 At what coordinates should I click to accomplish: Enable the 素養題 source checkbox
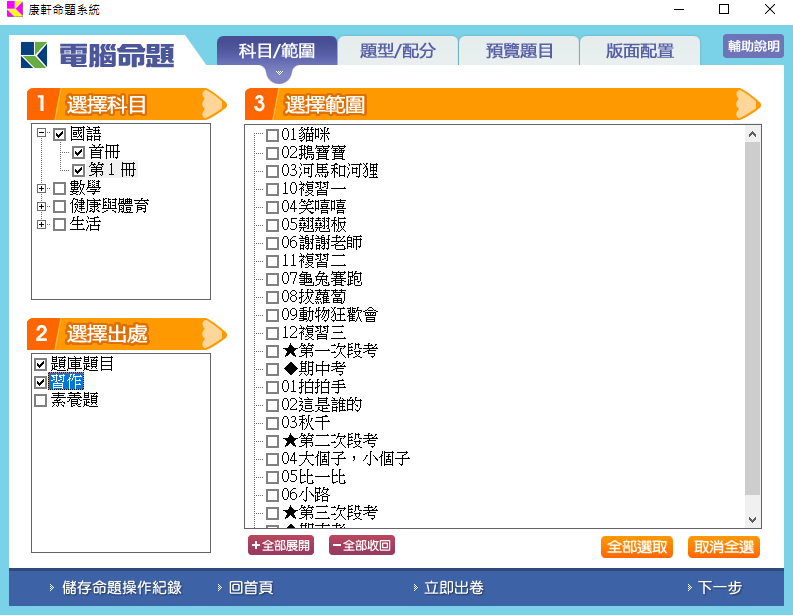point(41,400)
